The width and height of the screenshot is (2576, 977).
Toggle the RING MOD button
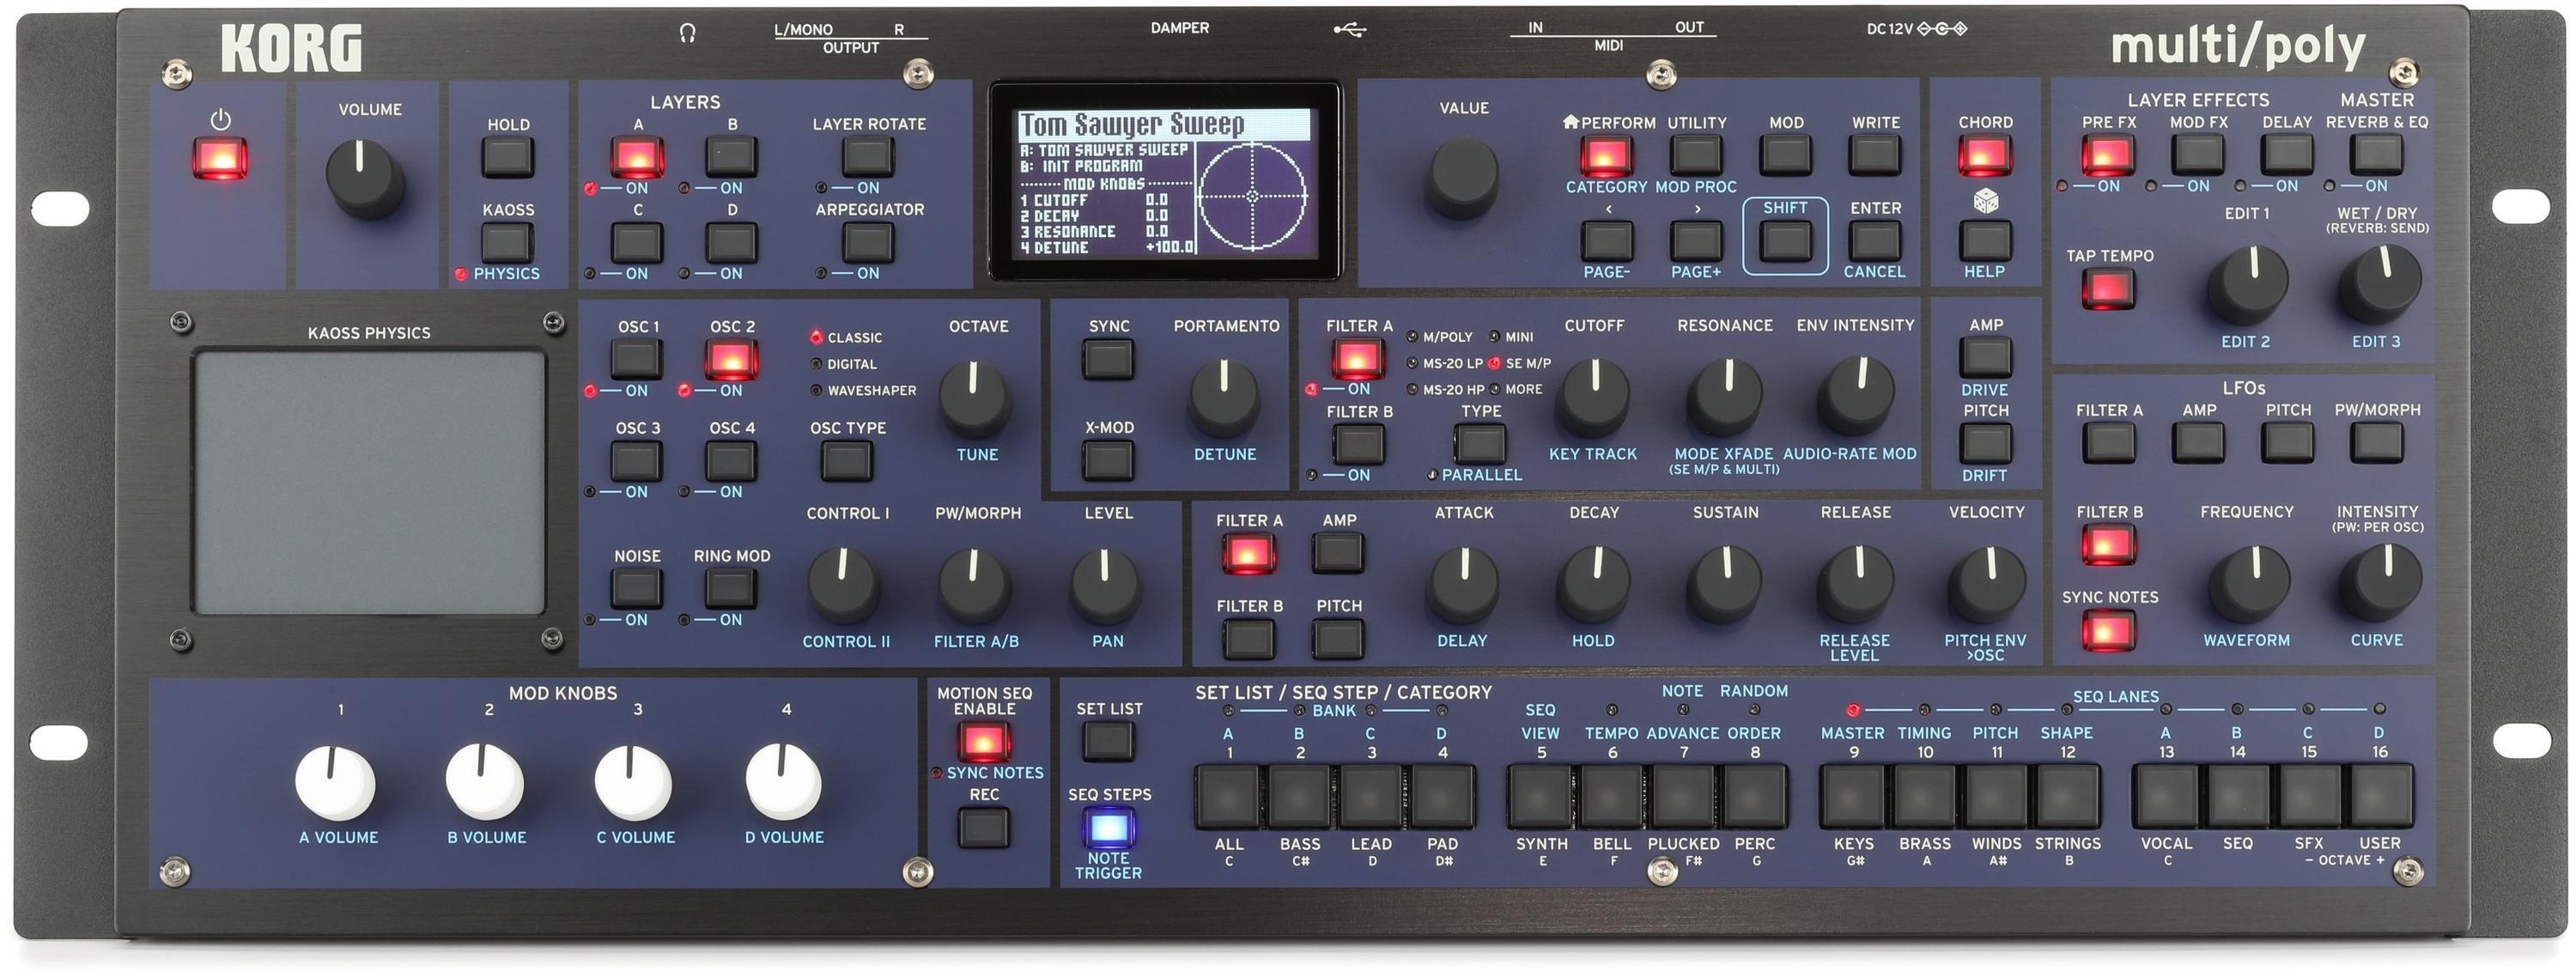point(731,589)
